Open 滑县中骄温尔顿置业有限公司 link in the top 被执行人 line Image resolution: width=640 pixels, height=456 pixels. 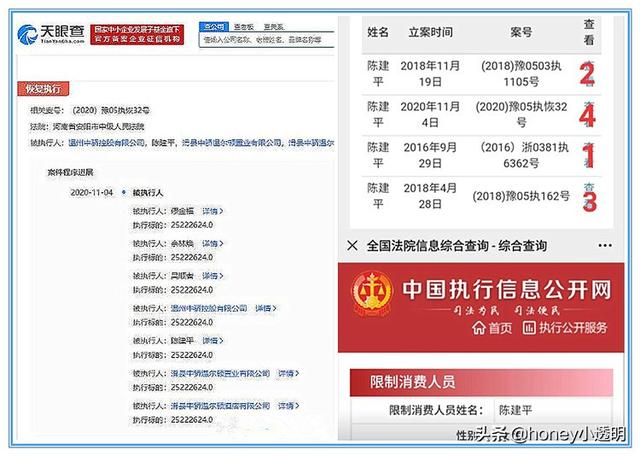(x=232, y=143)
